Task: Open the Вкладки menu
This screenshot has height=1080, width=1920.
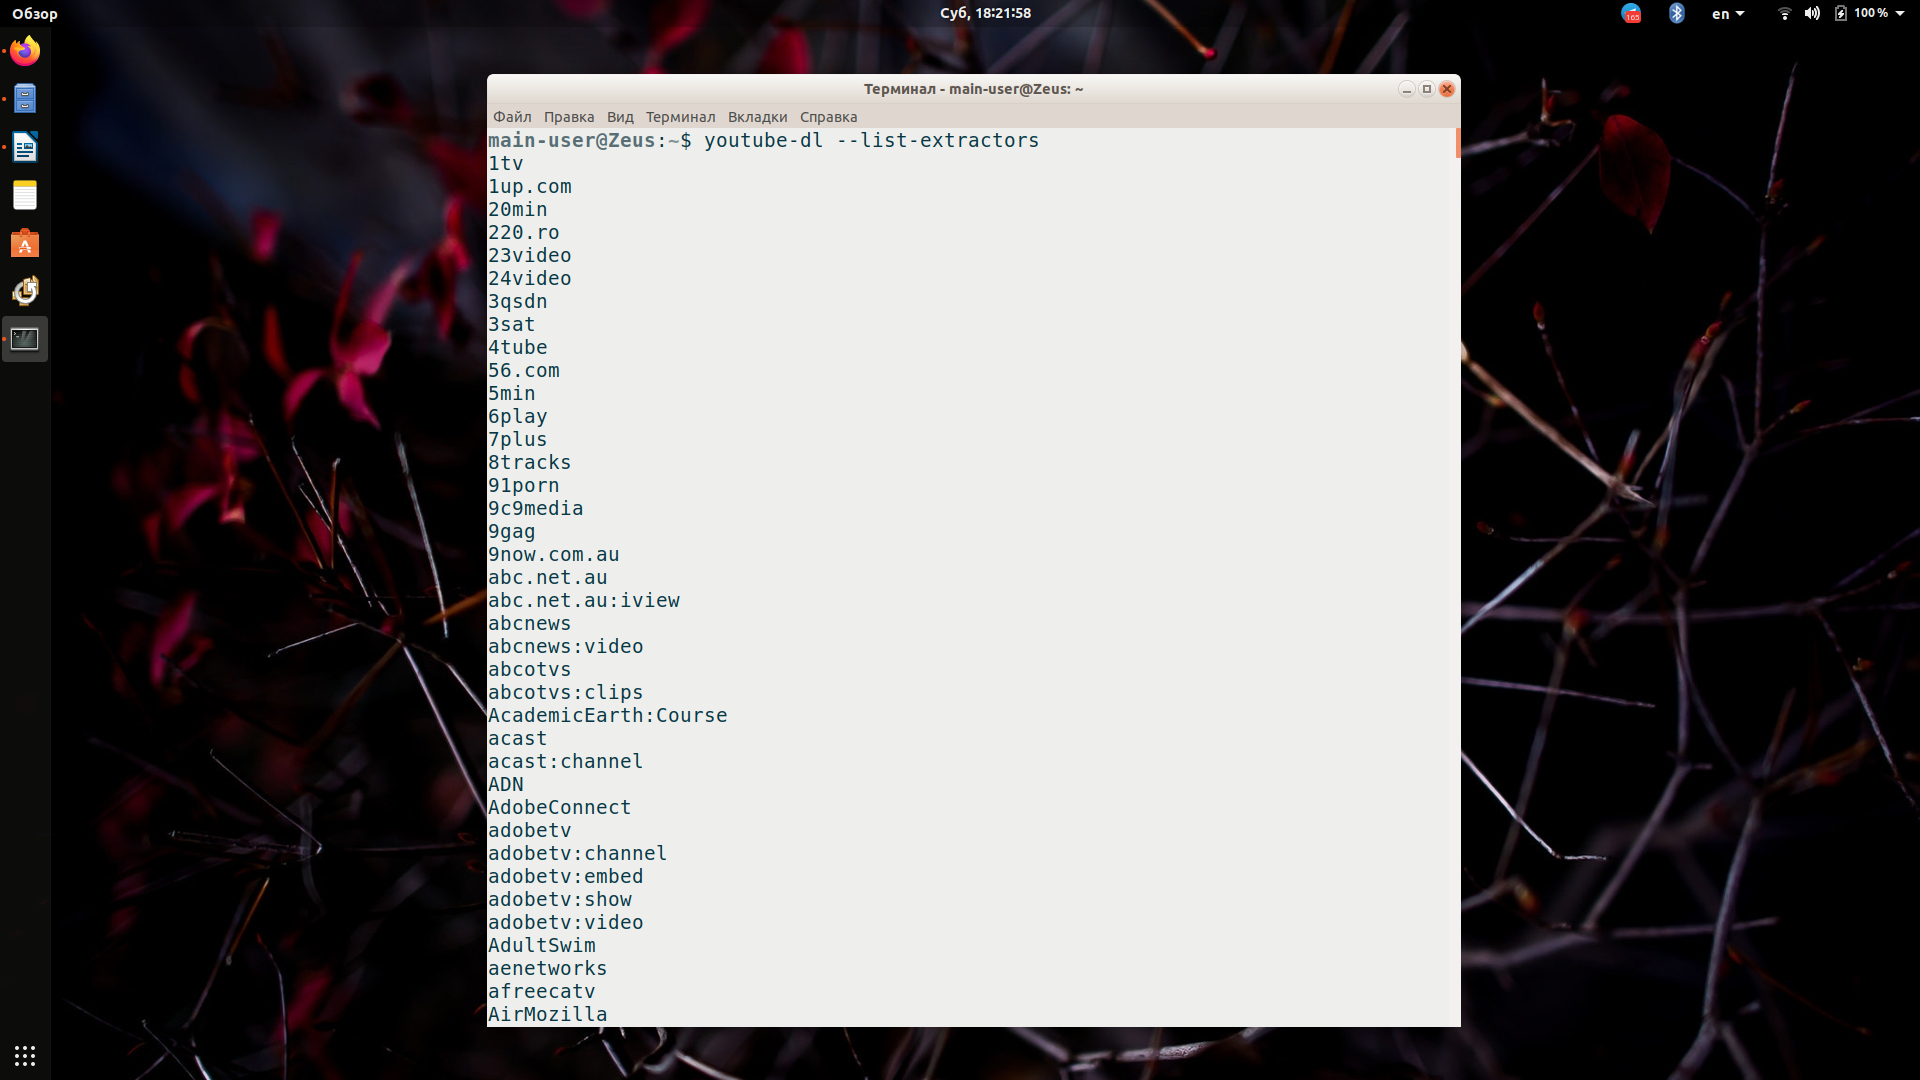Action: coord(757,117)
